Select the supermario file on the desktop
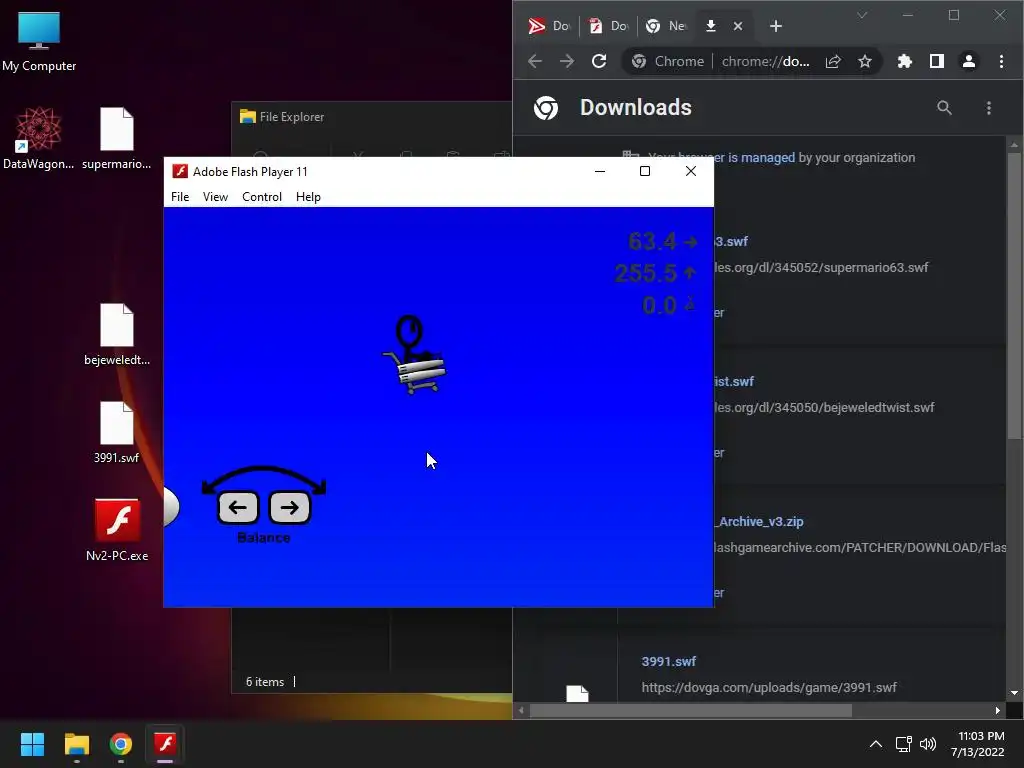 pos(117,138)
